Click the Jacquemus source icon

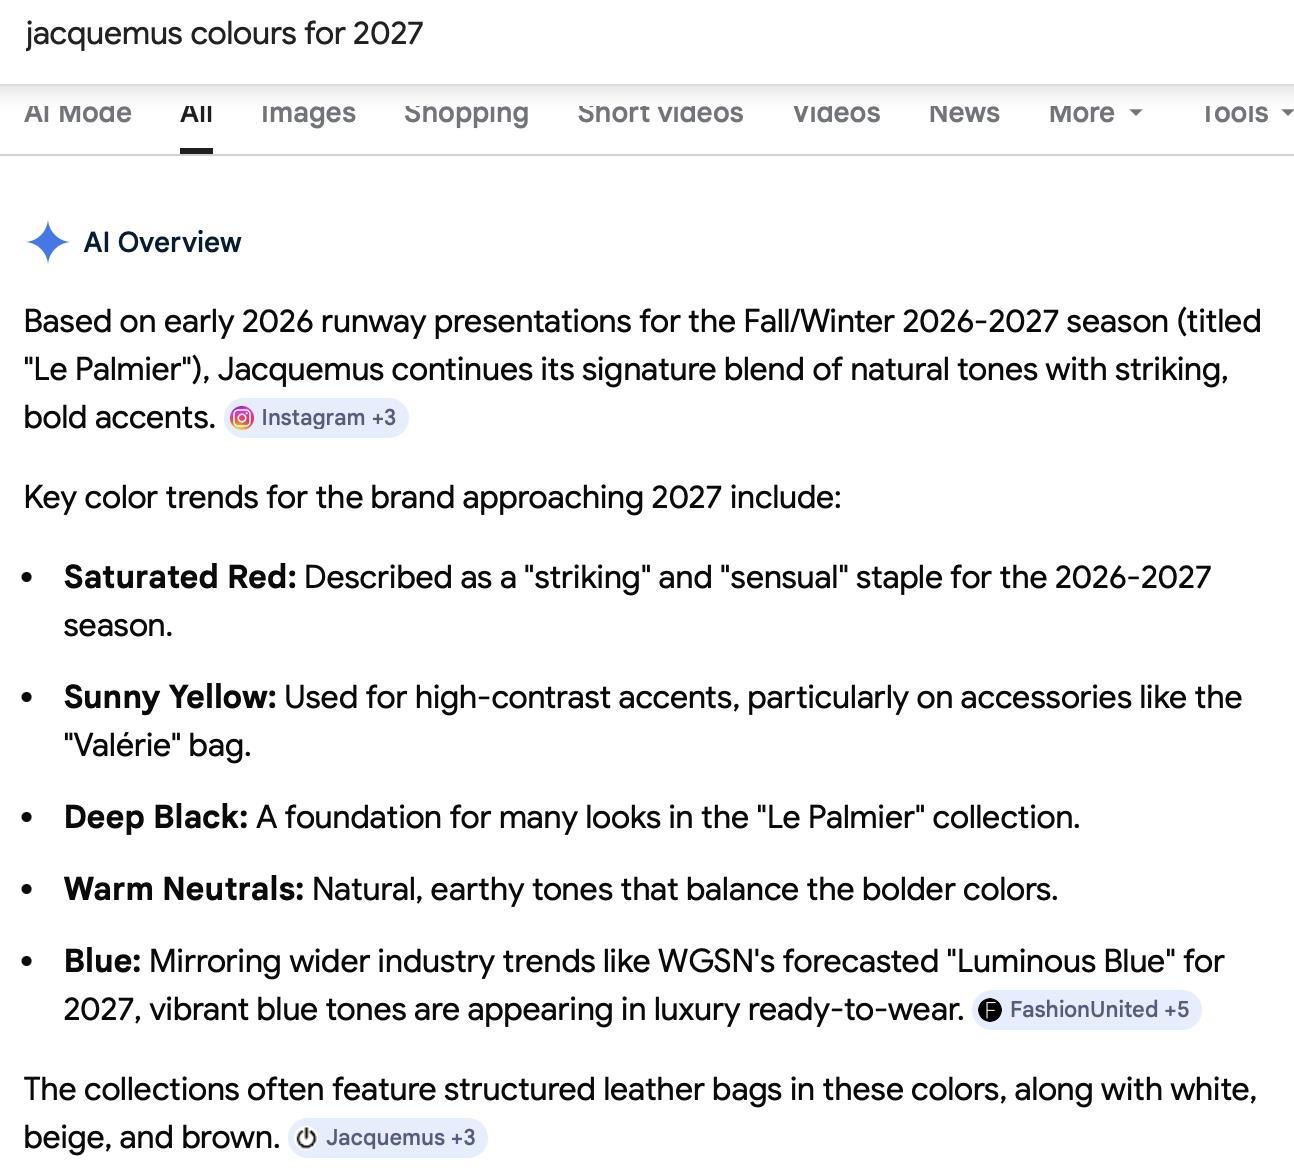tap(307, 1138)
